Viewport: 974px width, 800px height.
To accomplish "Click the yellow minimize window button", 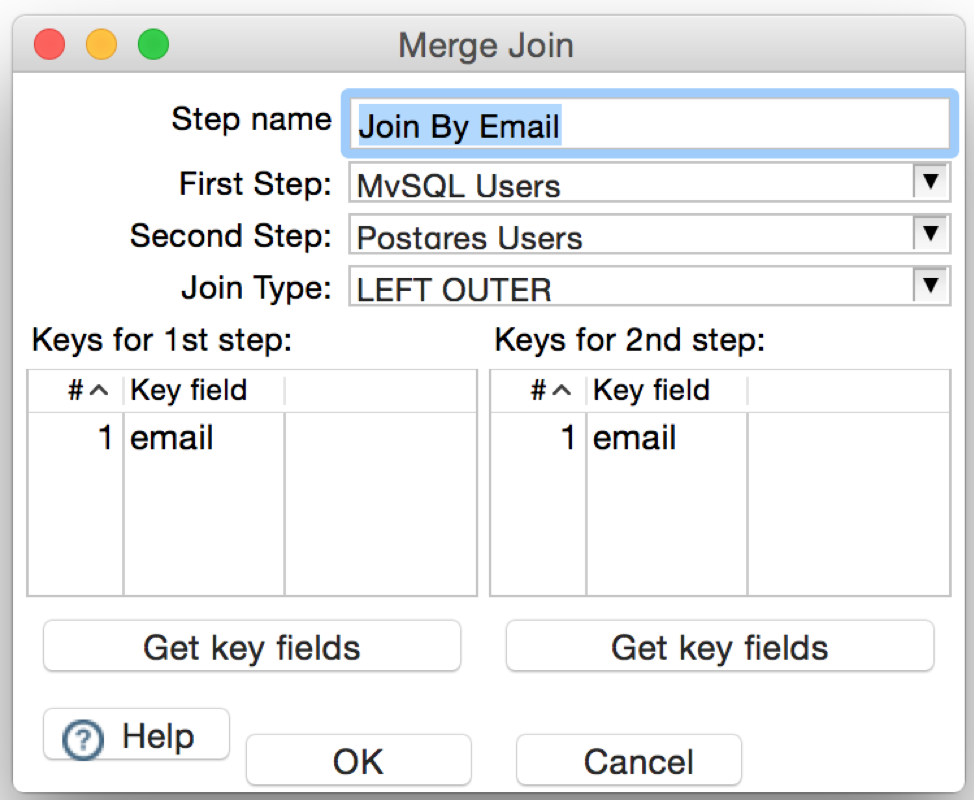I will [101, 45].
